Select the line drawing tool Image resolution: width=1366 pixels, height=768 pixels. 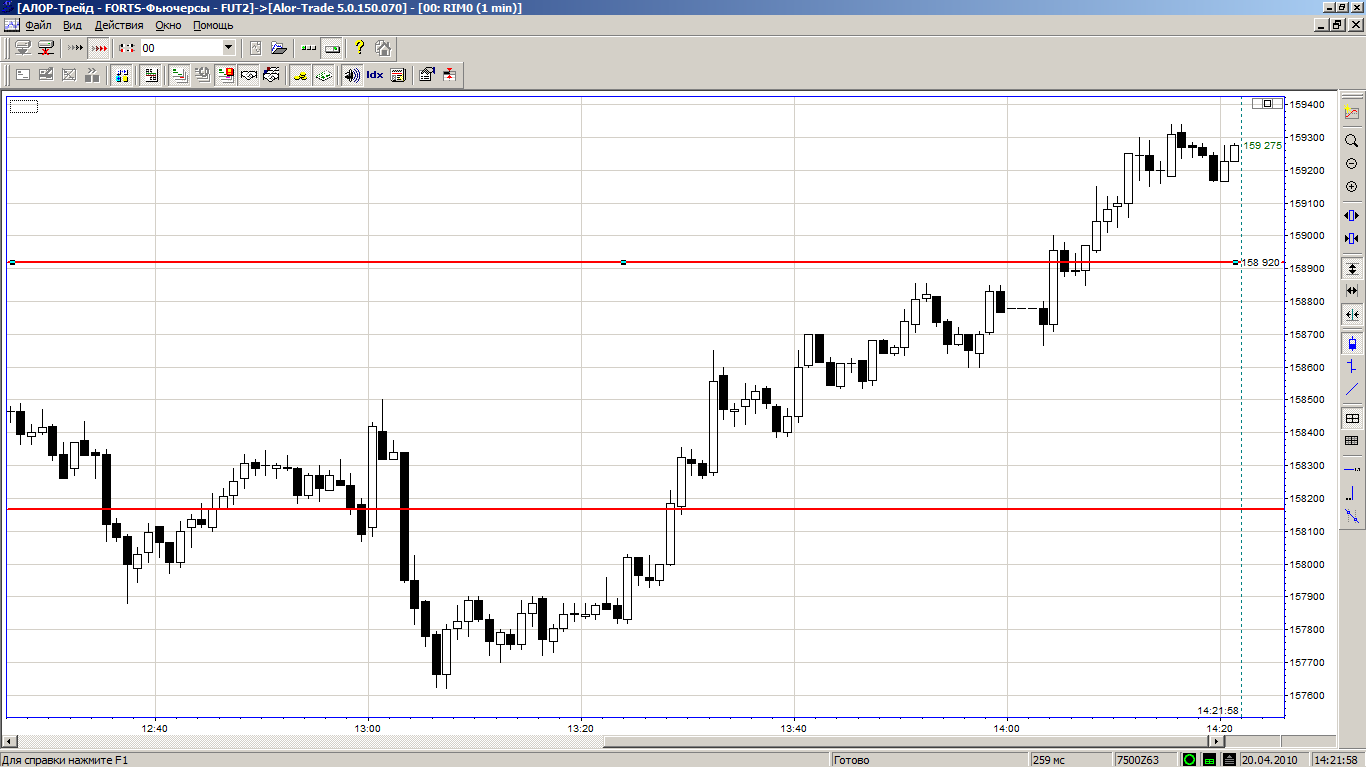[x=1352, y=390]
